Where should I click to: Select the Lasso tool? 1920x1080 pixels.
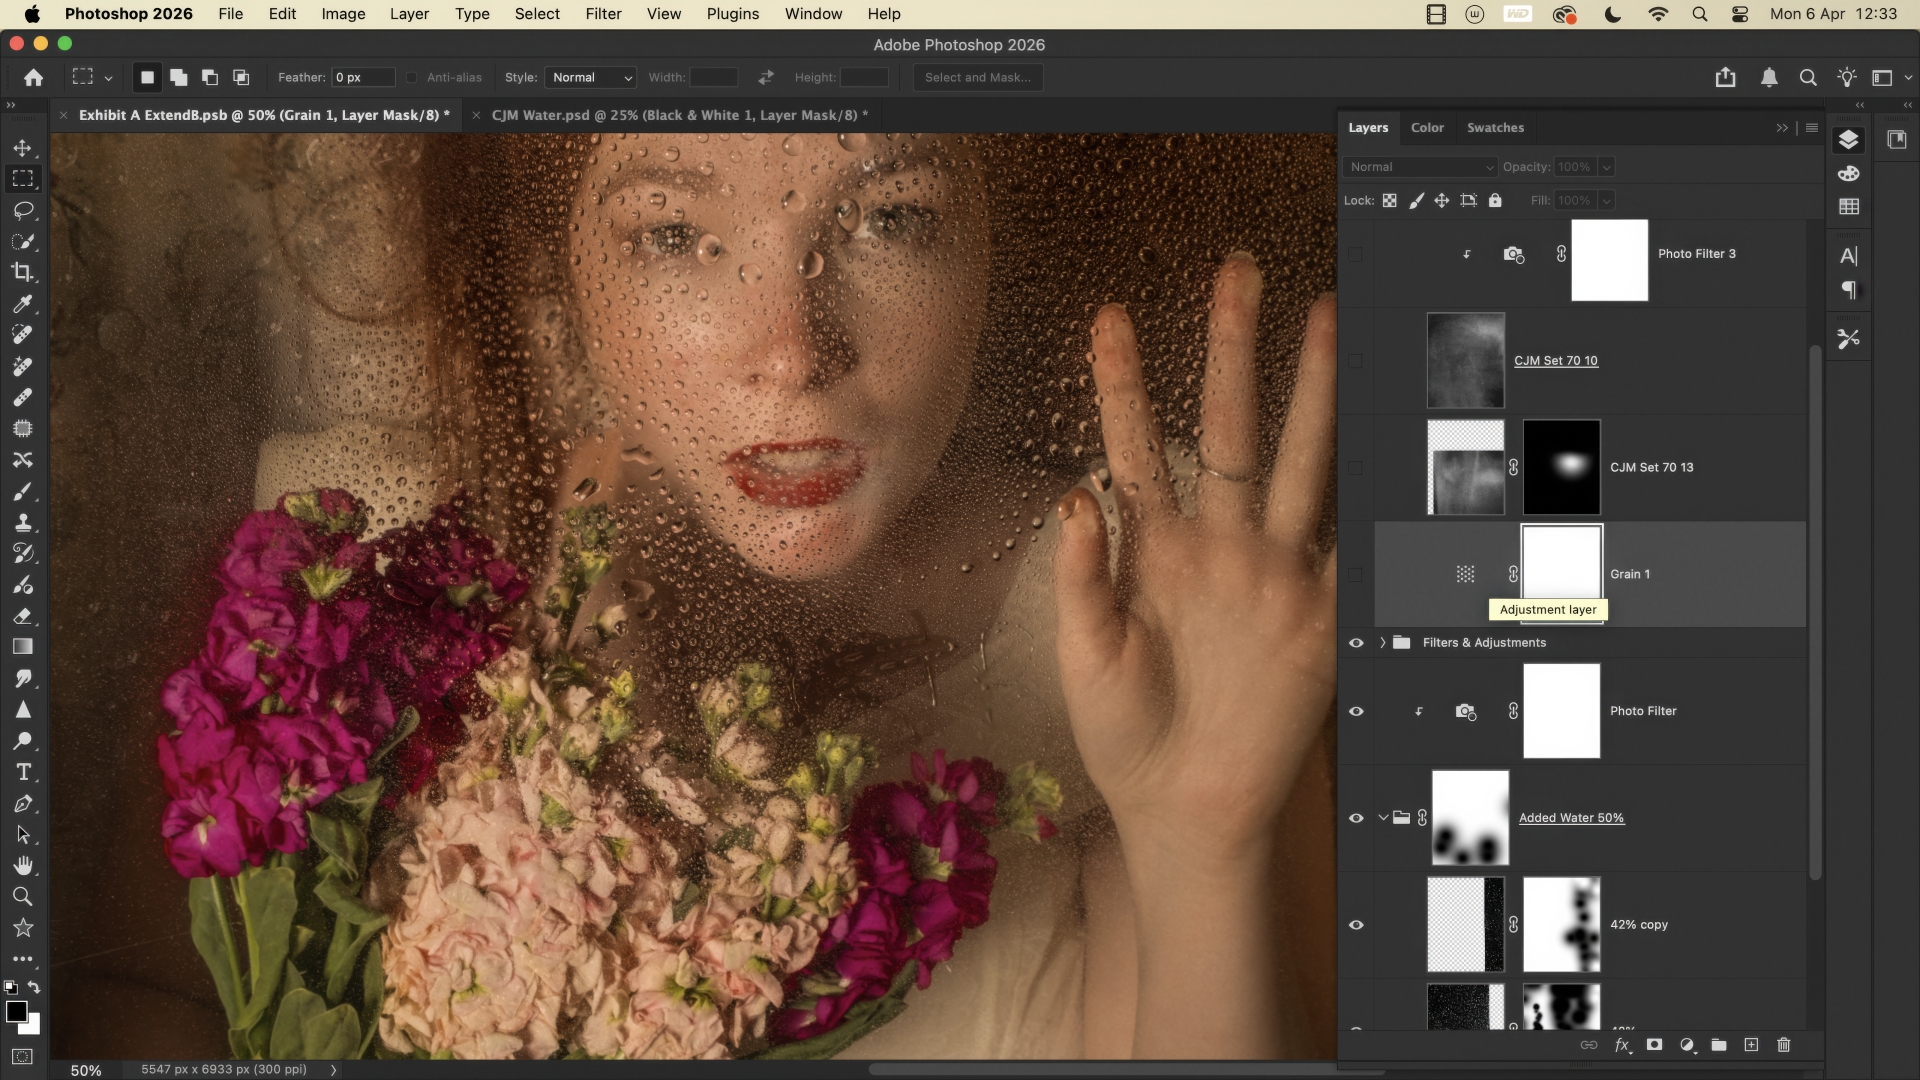click(x=22, y=210)
